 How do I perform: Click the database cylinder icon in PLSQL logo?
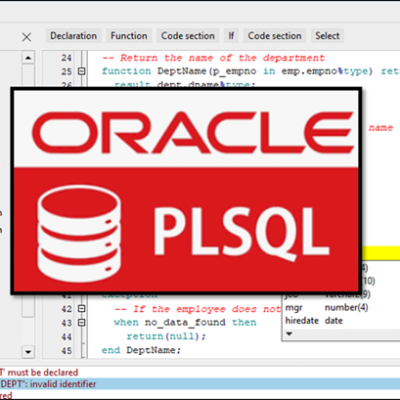(79, 234)
